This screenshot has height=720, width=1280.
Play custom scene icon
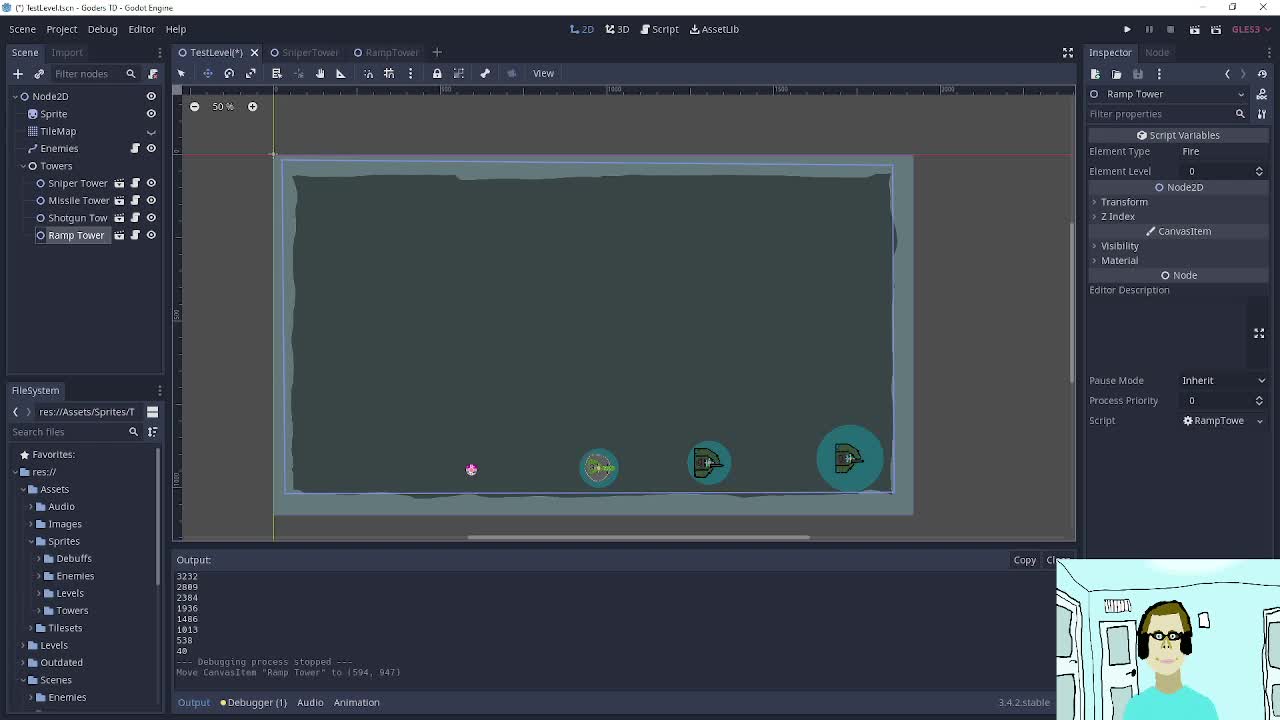pos(1216,29)
